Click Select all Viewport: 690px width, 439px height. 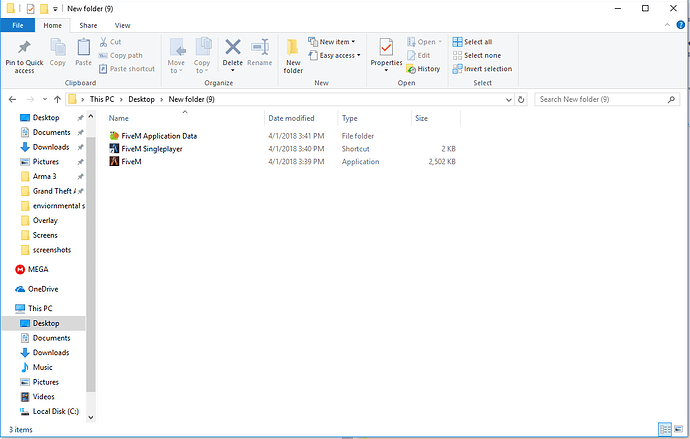click(x=472, y=42)
